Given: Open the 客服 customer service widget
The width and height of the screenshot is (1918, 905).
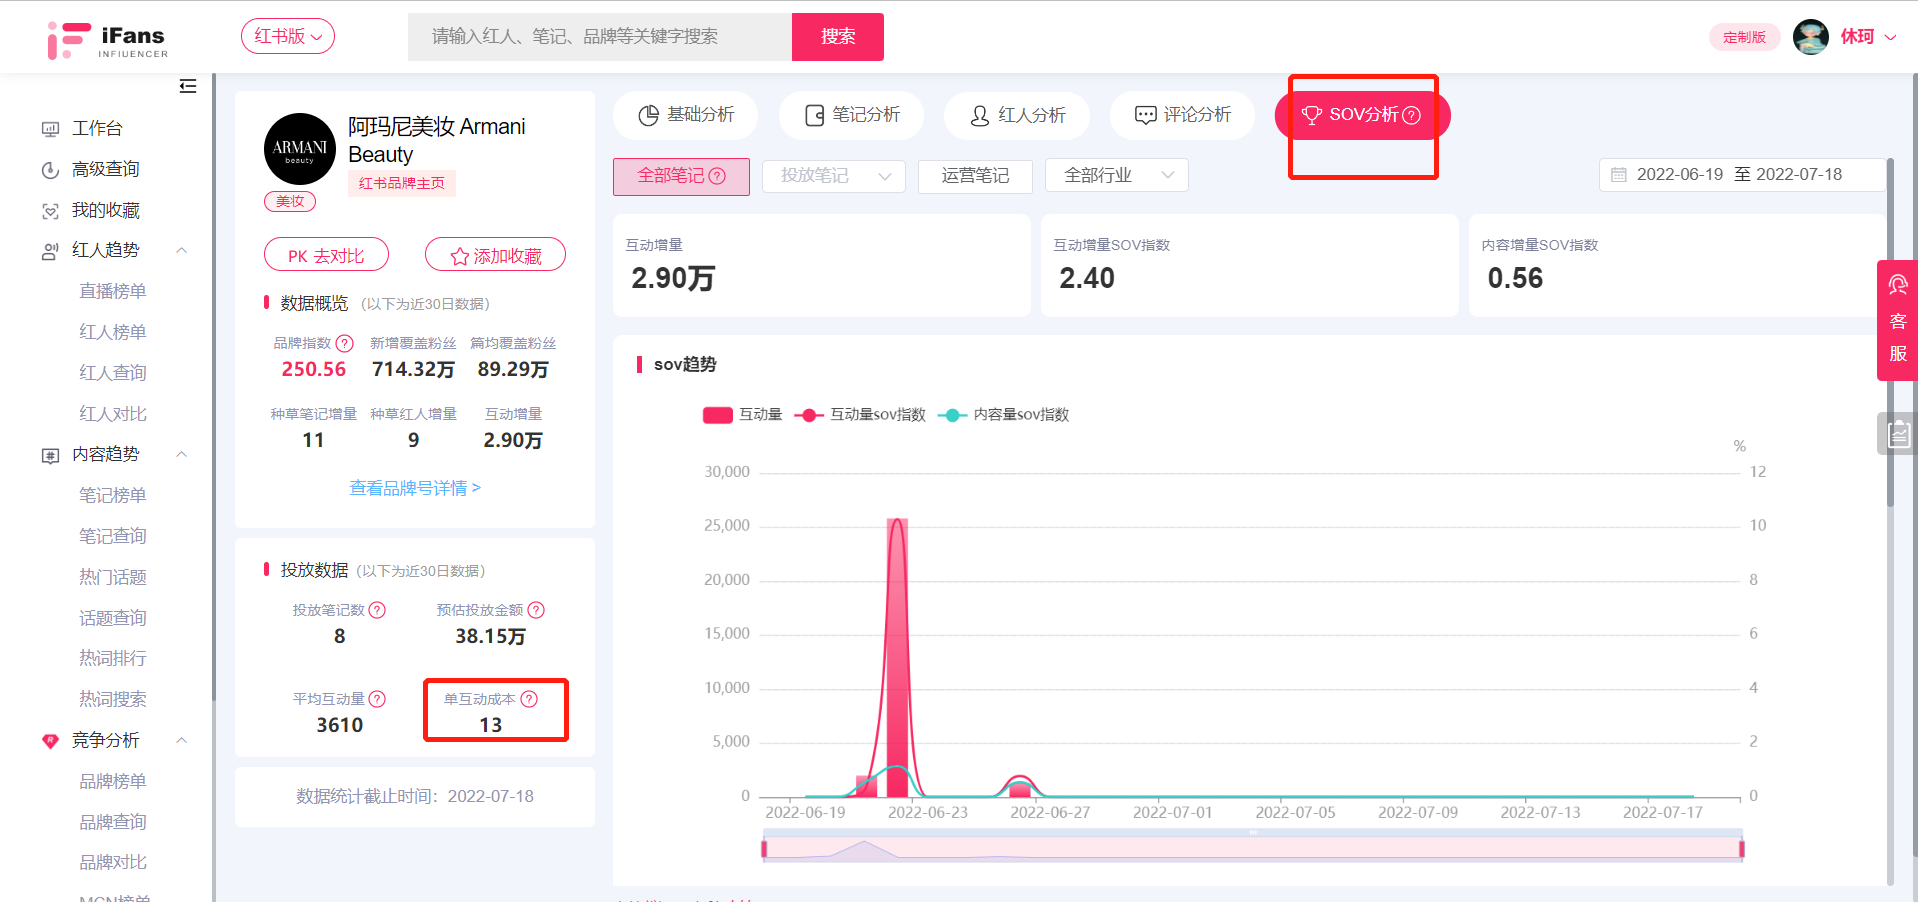Looking at the screenshot, I should click(x=1897, y=320).
